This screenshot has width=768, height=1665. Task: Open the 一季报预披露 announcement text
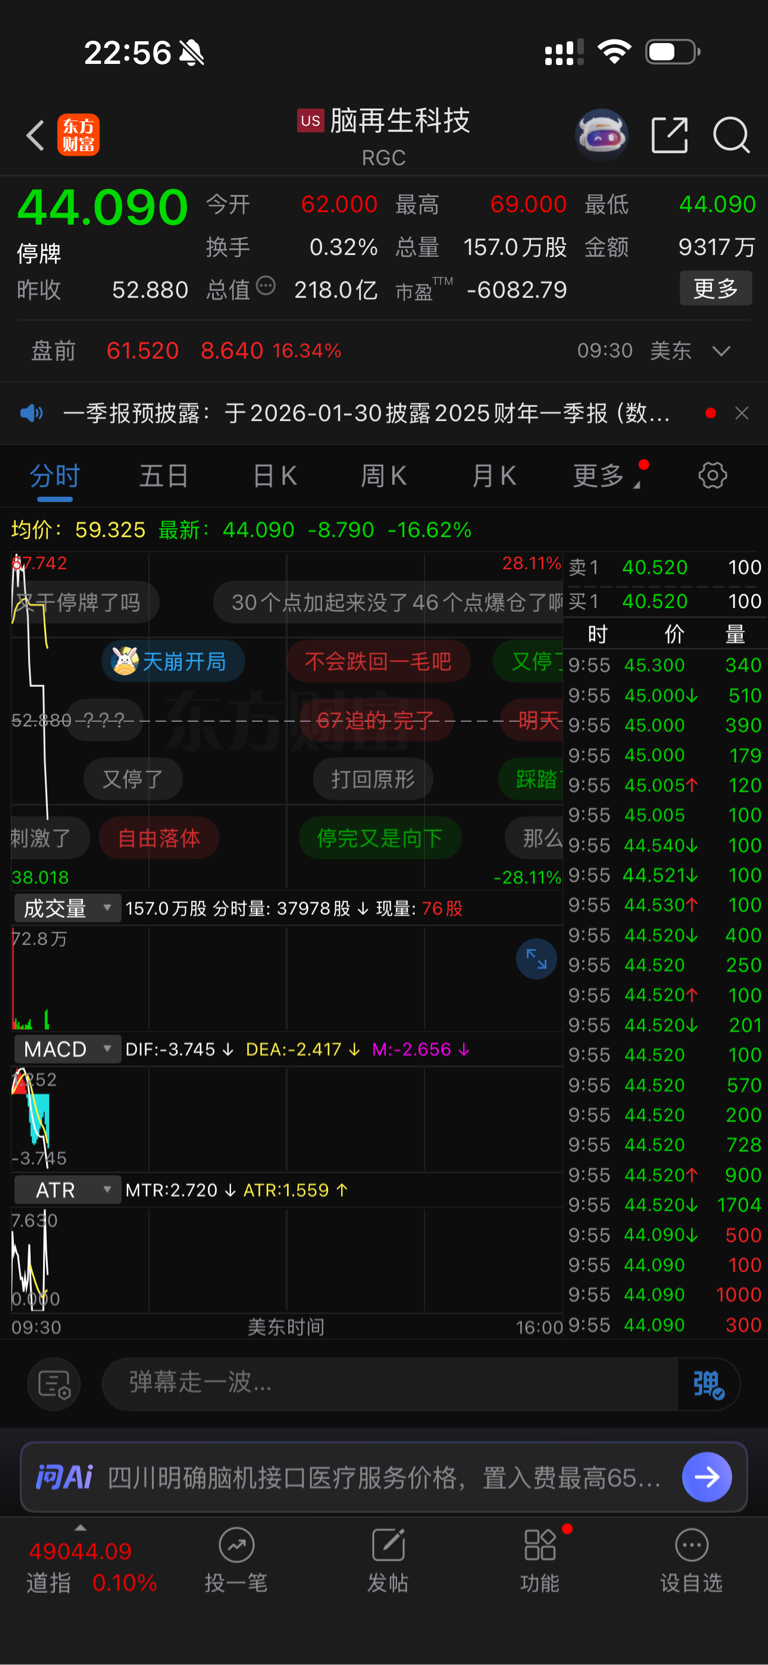(x=366, y=413)
